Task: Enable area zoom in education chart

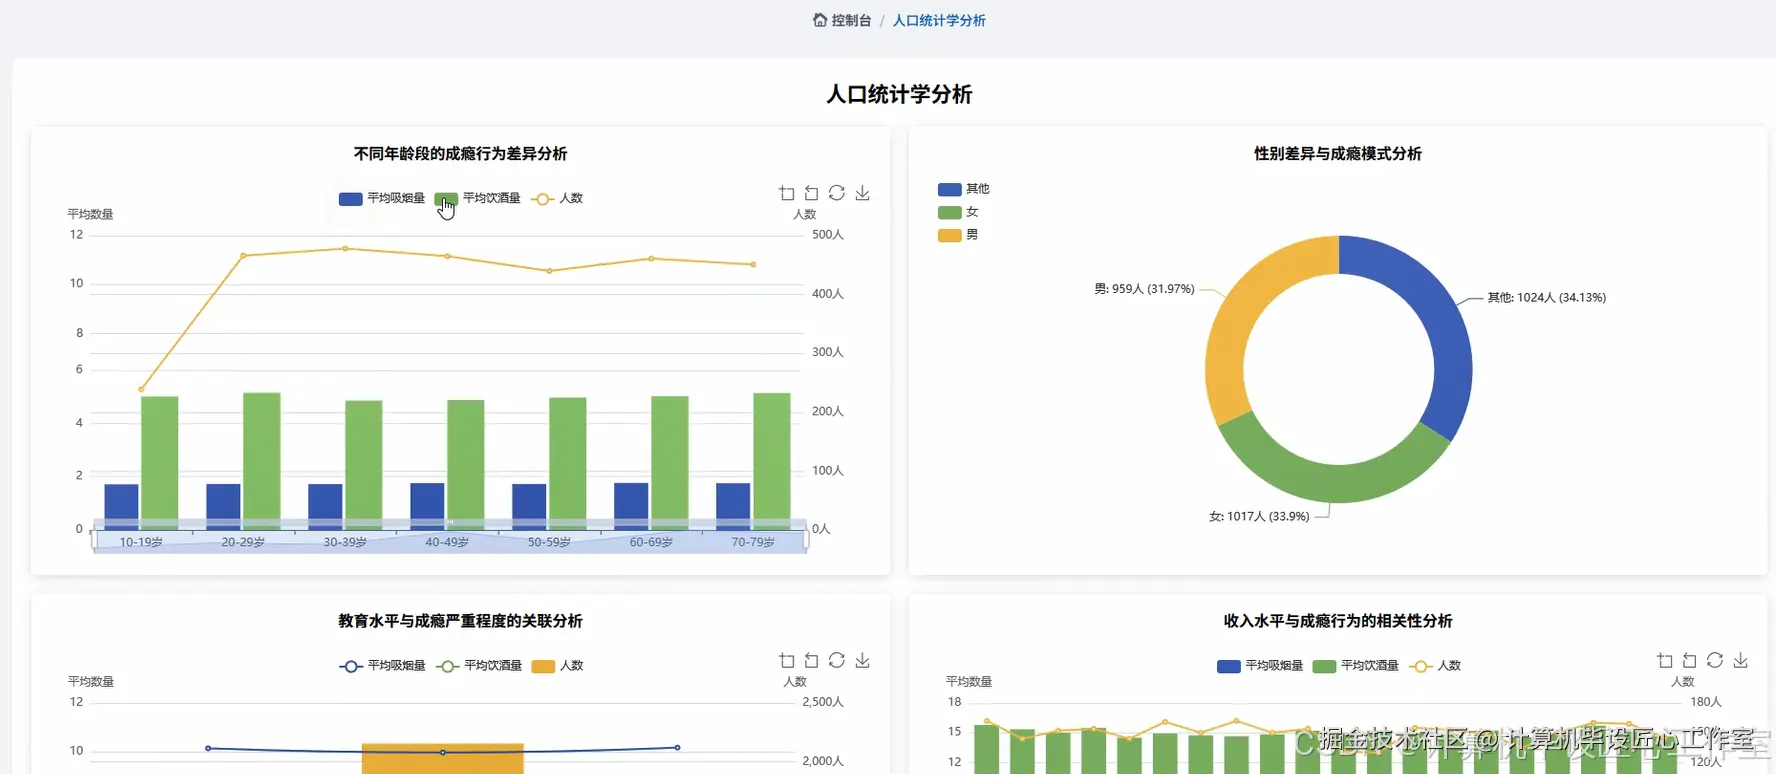Action: 787,660
